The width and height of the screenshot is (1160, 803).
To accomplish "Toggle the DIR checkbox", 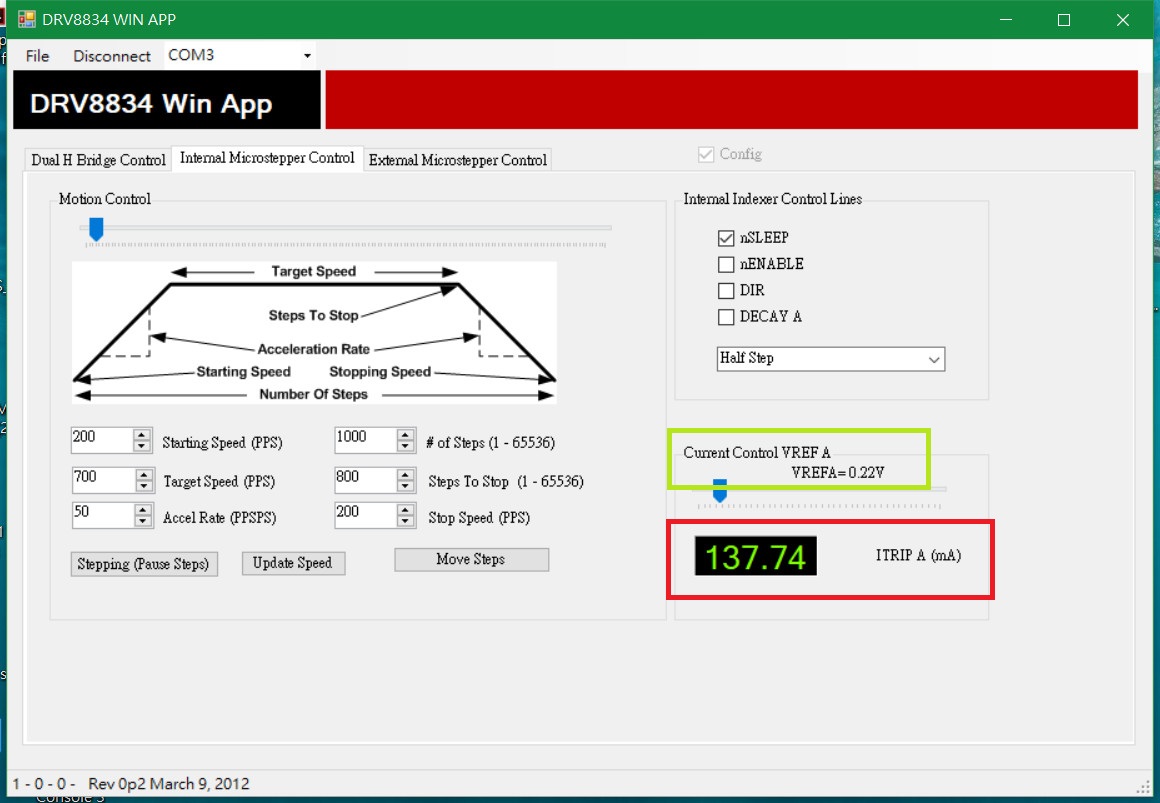I will pyautogui.click(x=726, y=290).
